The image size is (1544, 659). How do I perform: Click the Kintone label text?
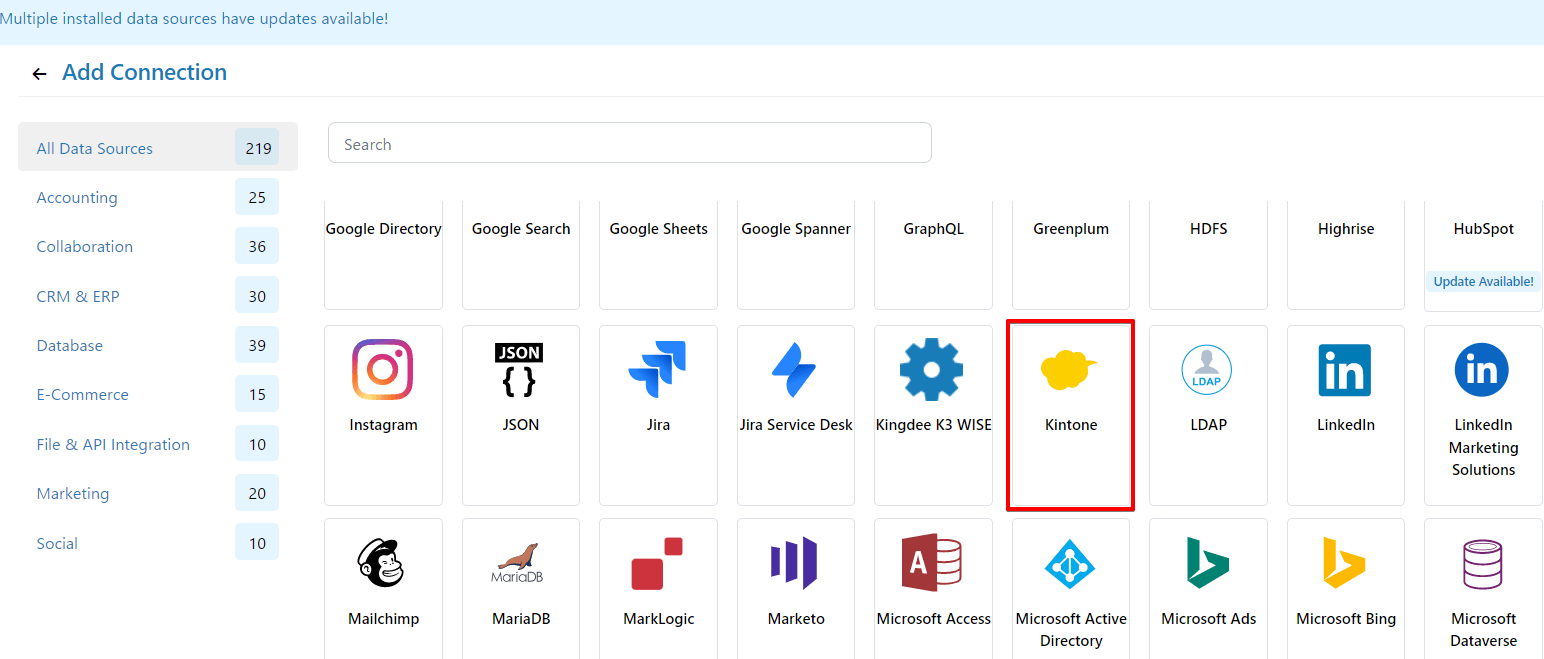(1071, 425)
